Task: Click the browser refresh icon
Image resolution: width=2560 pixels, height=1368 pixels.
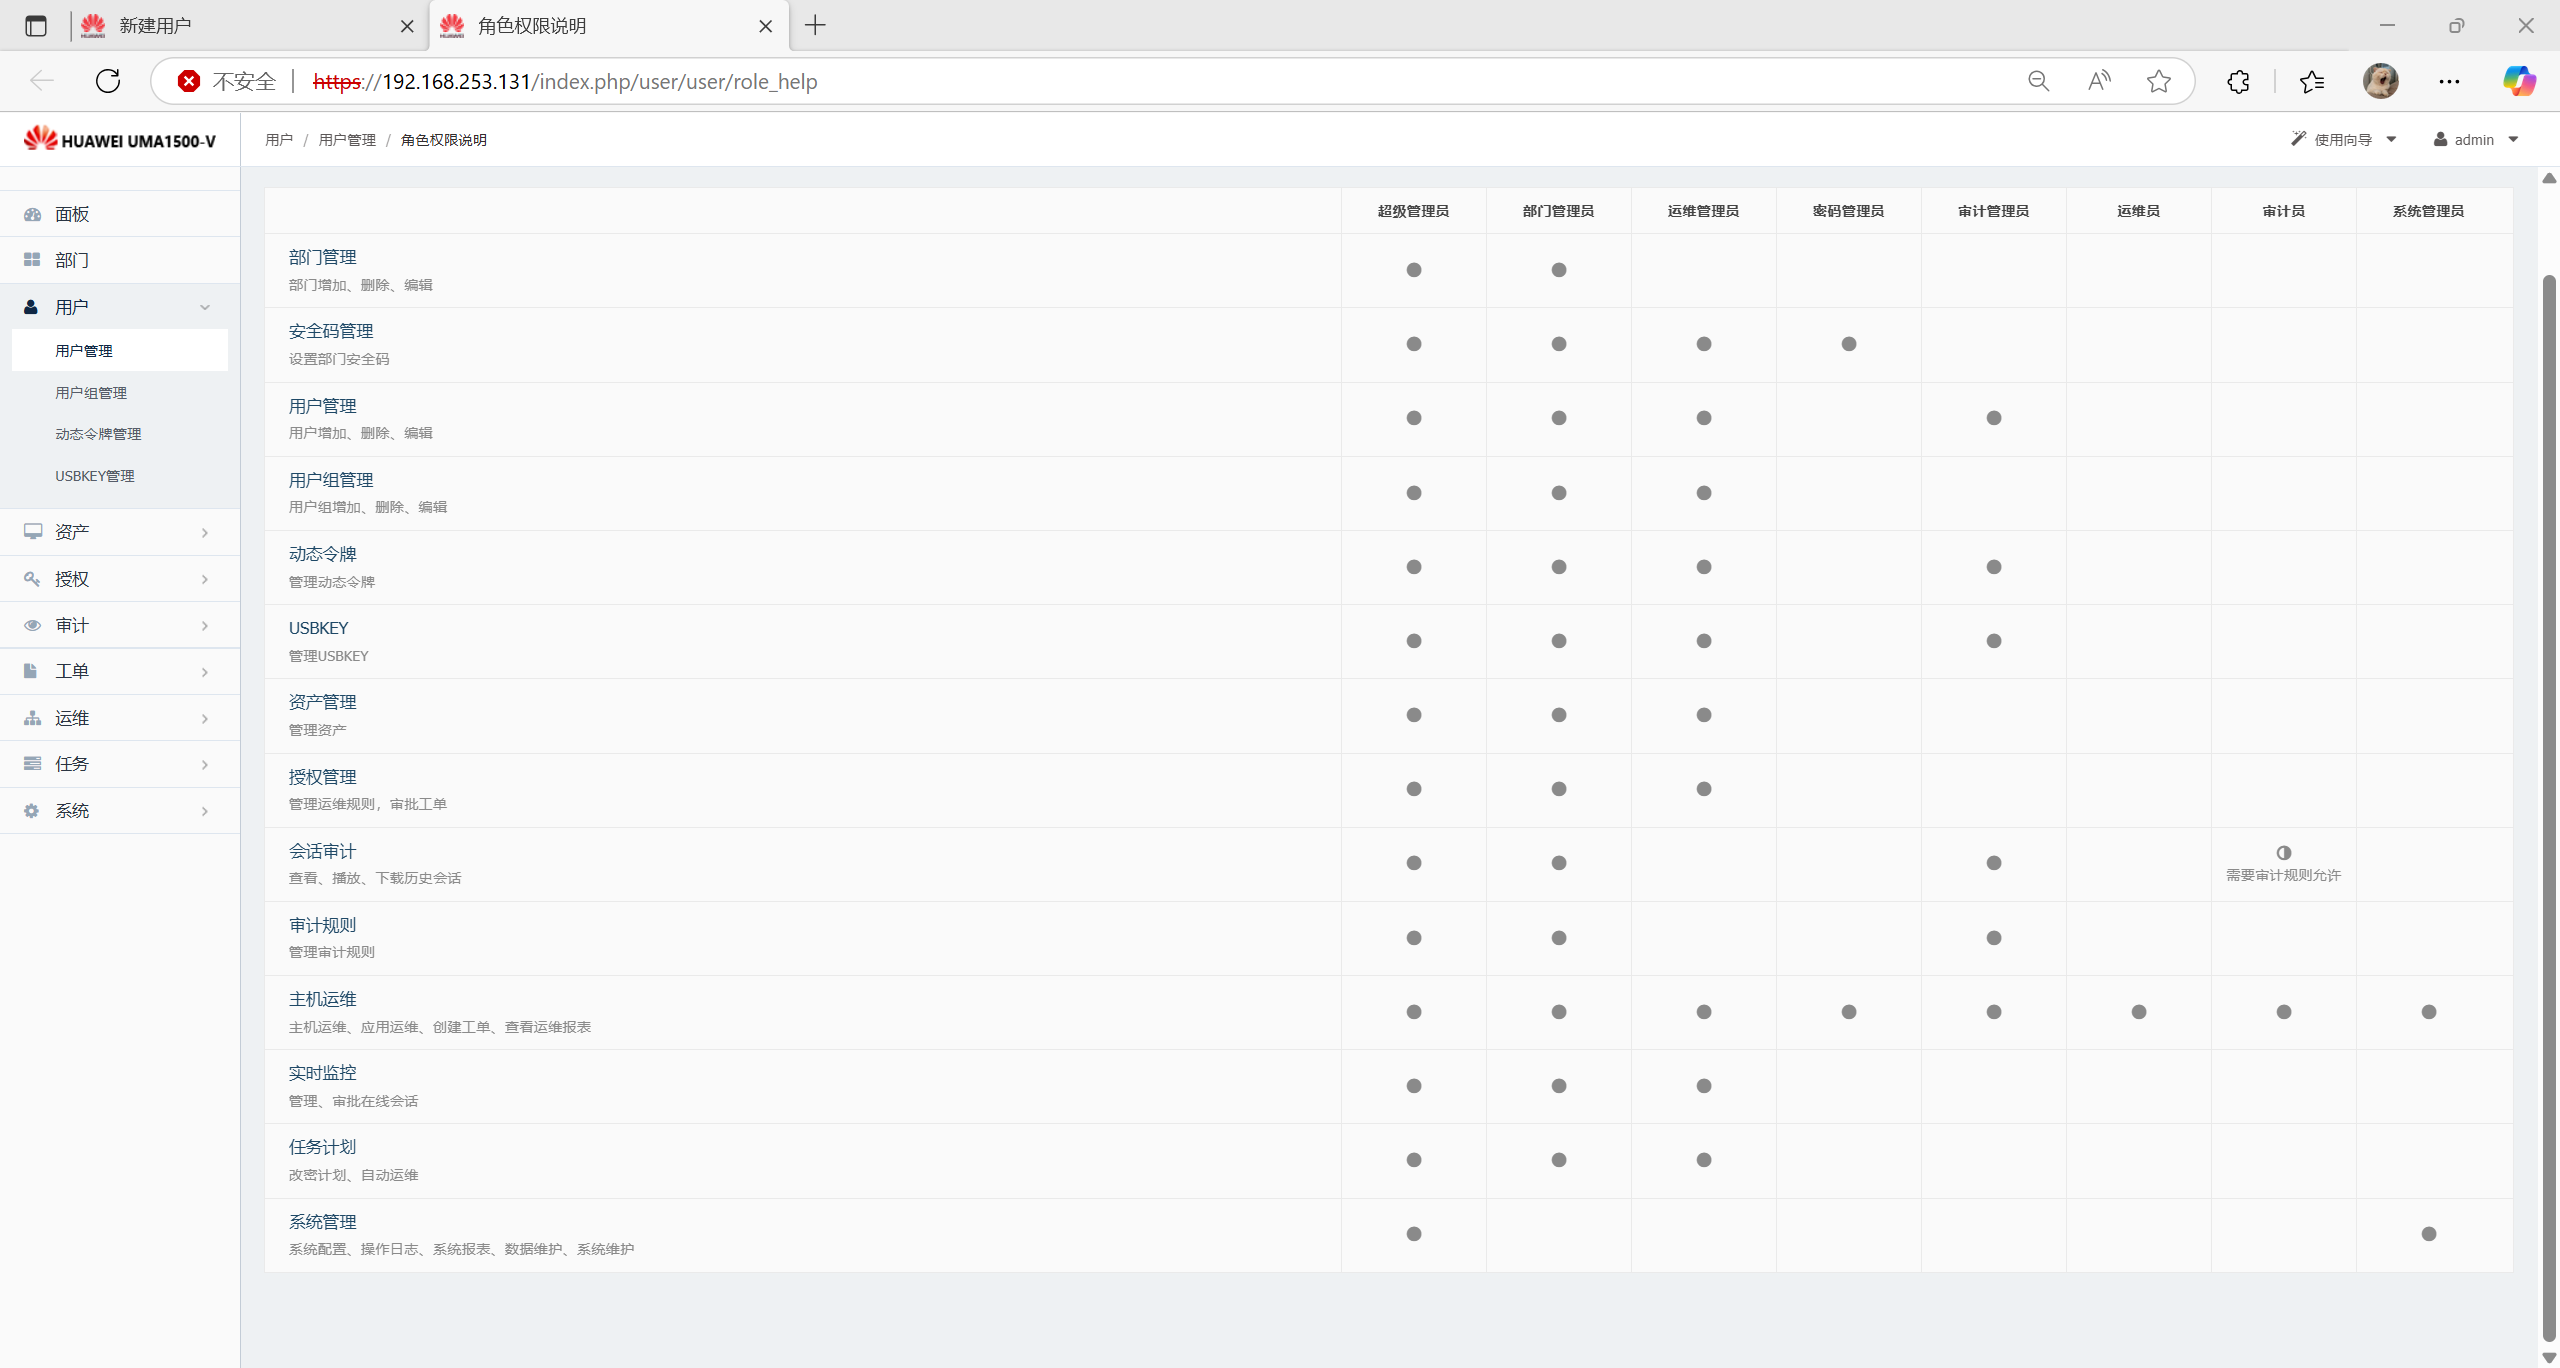Action: pos(108,81)
